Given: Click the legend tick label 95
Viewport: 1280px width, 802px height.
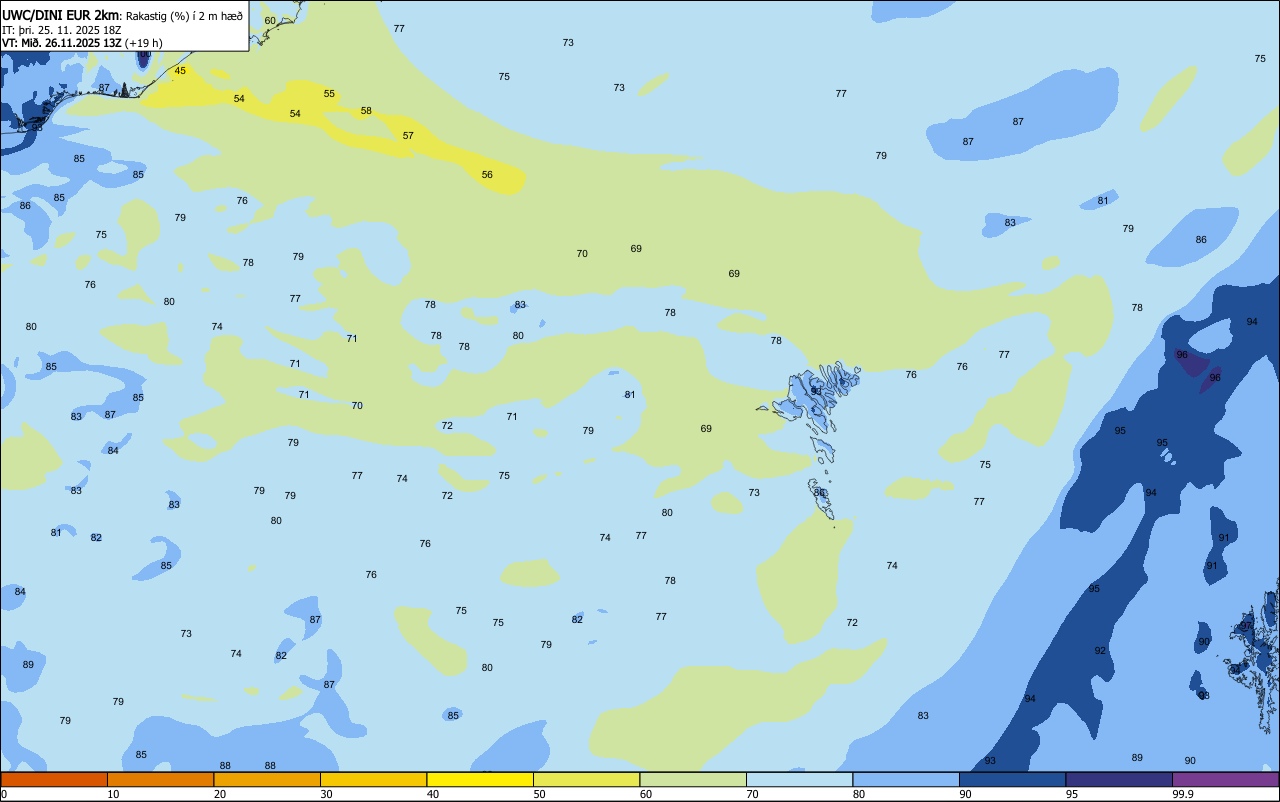Looking at the screenshot, I should [x=1072, y=794].
